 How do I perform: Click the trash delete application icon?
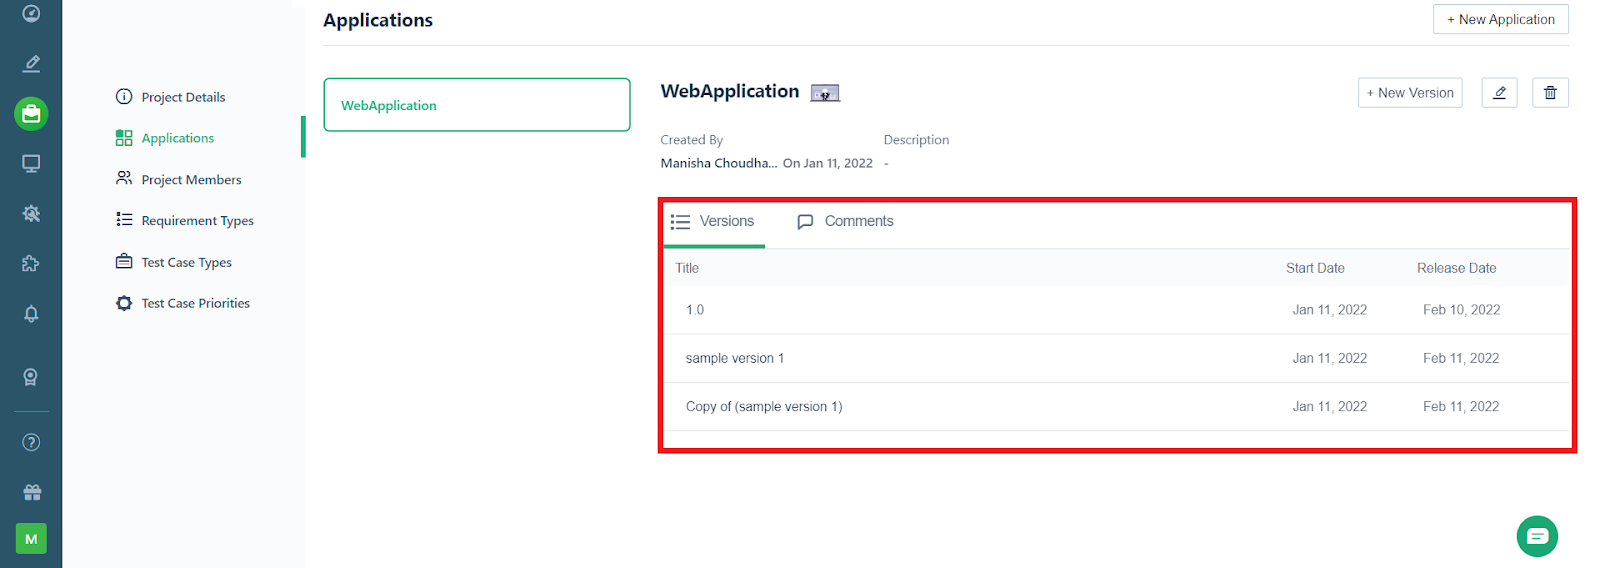pos(1550,93)
